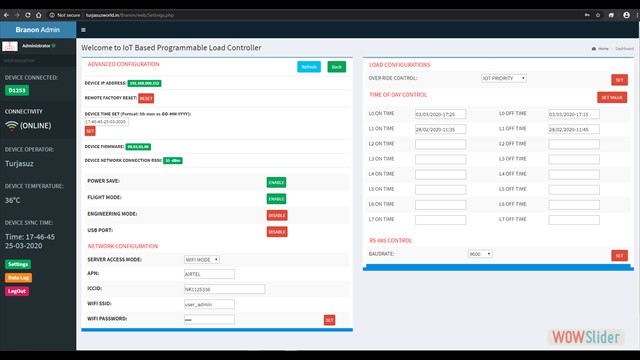Click the device IP address badge
The height and width of the screenshot is (360, 640).
(144, 83)
